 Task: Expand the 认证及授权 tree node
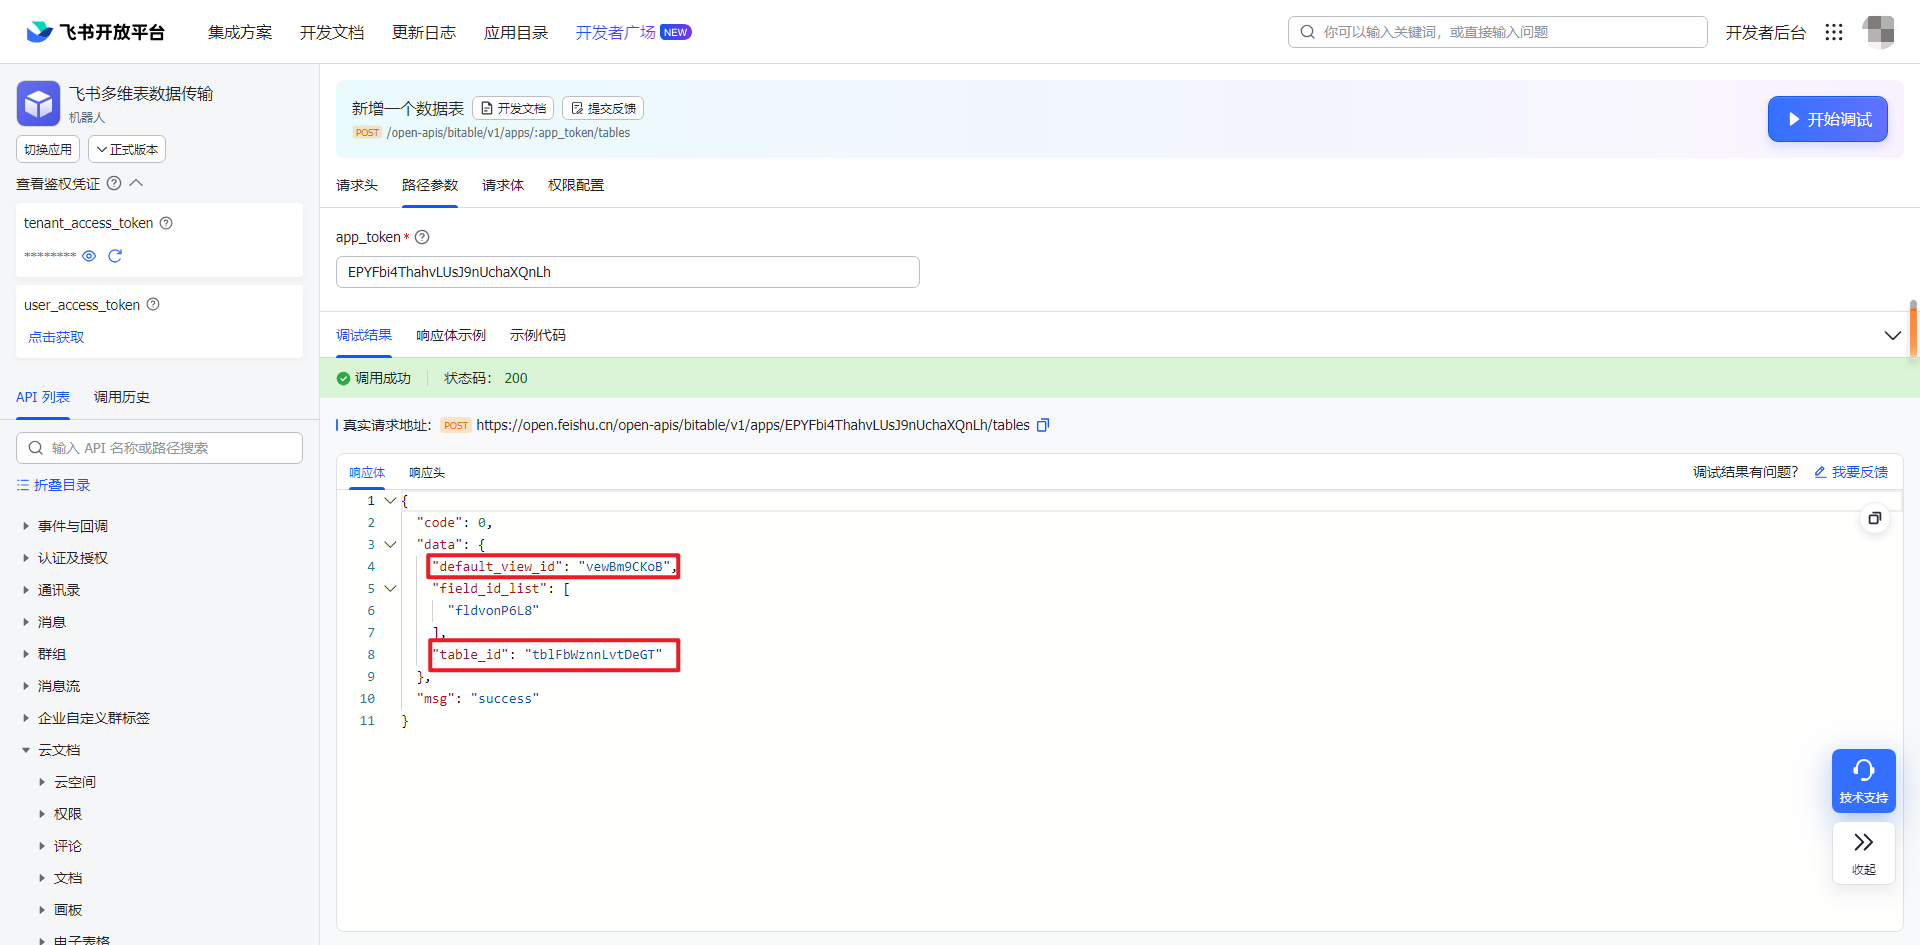pos(26,558)
